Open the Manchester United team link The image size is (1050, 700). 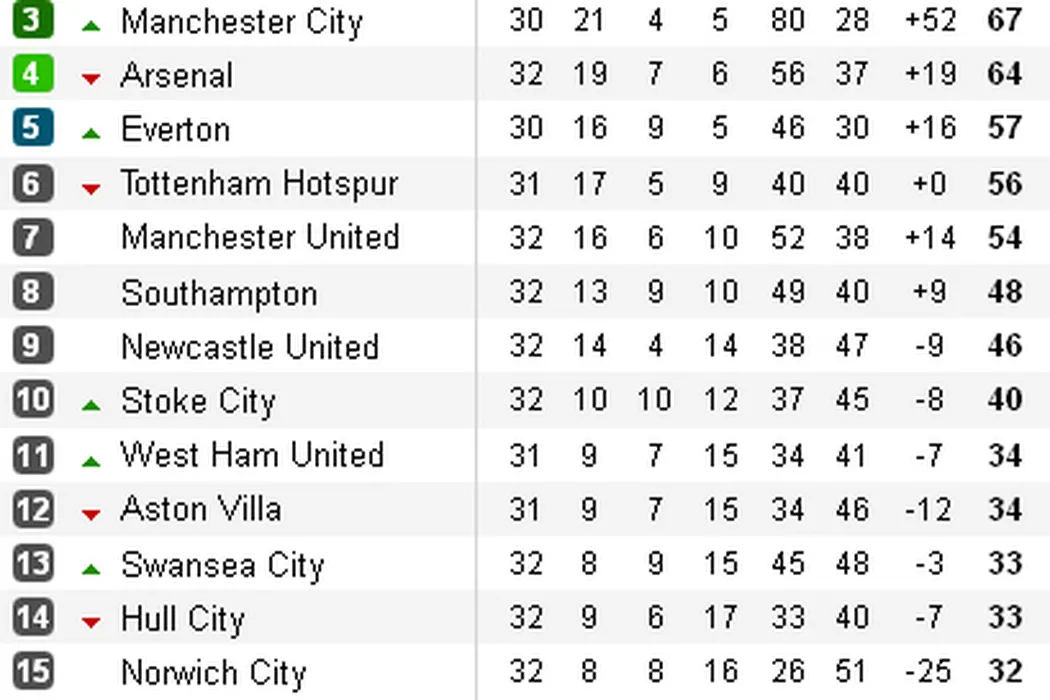tap(260, 237)
